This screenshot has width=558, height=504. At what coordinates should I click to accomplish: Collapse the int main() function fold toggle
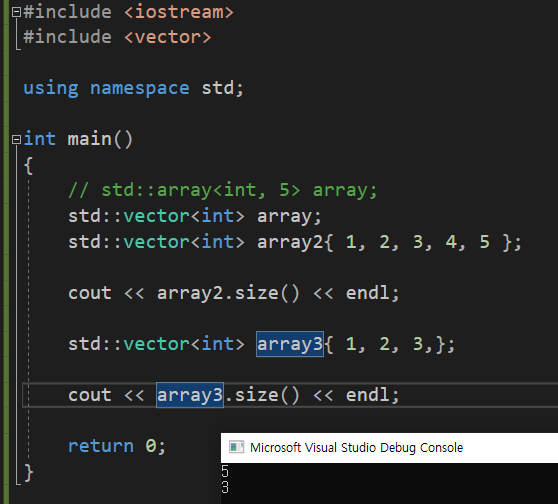coord(16,139)
